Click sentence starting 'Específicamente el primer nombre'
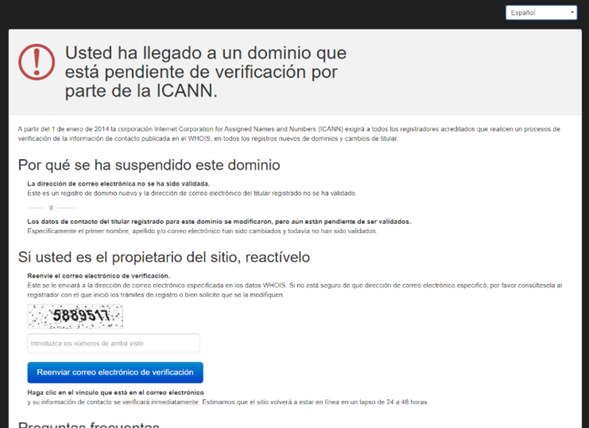This screenshot has height=428, width=589. [202, 231]
